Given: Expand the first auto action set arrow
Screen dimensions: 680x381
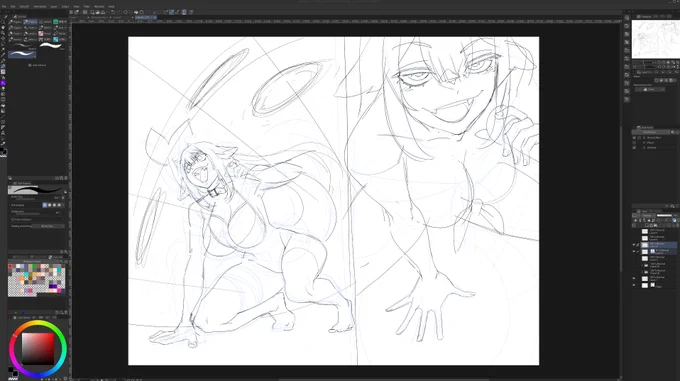Looking at the screenshot, I should (x=644, y=137).
